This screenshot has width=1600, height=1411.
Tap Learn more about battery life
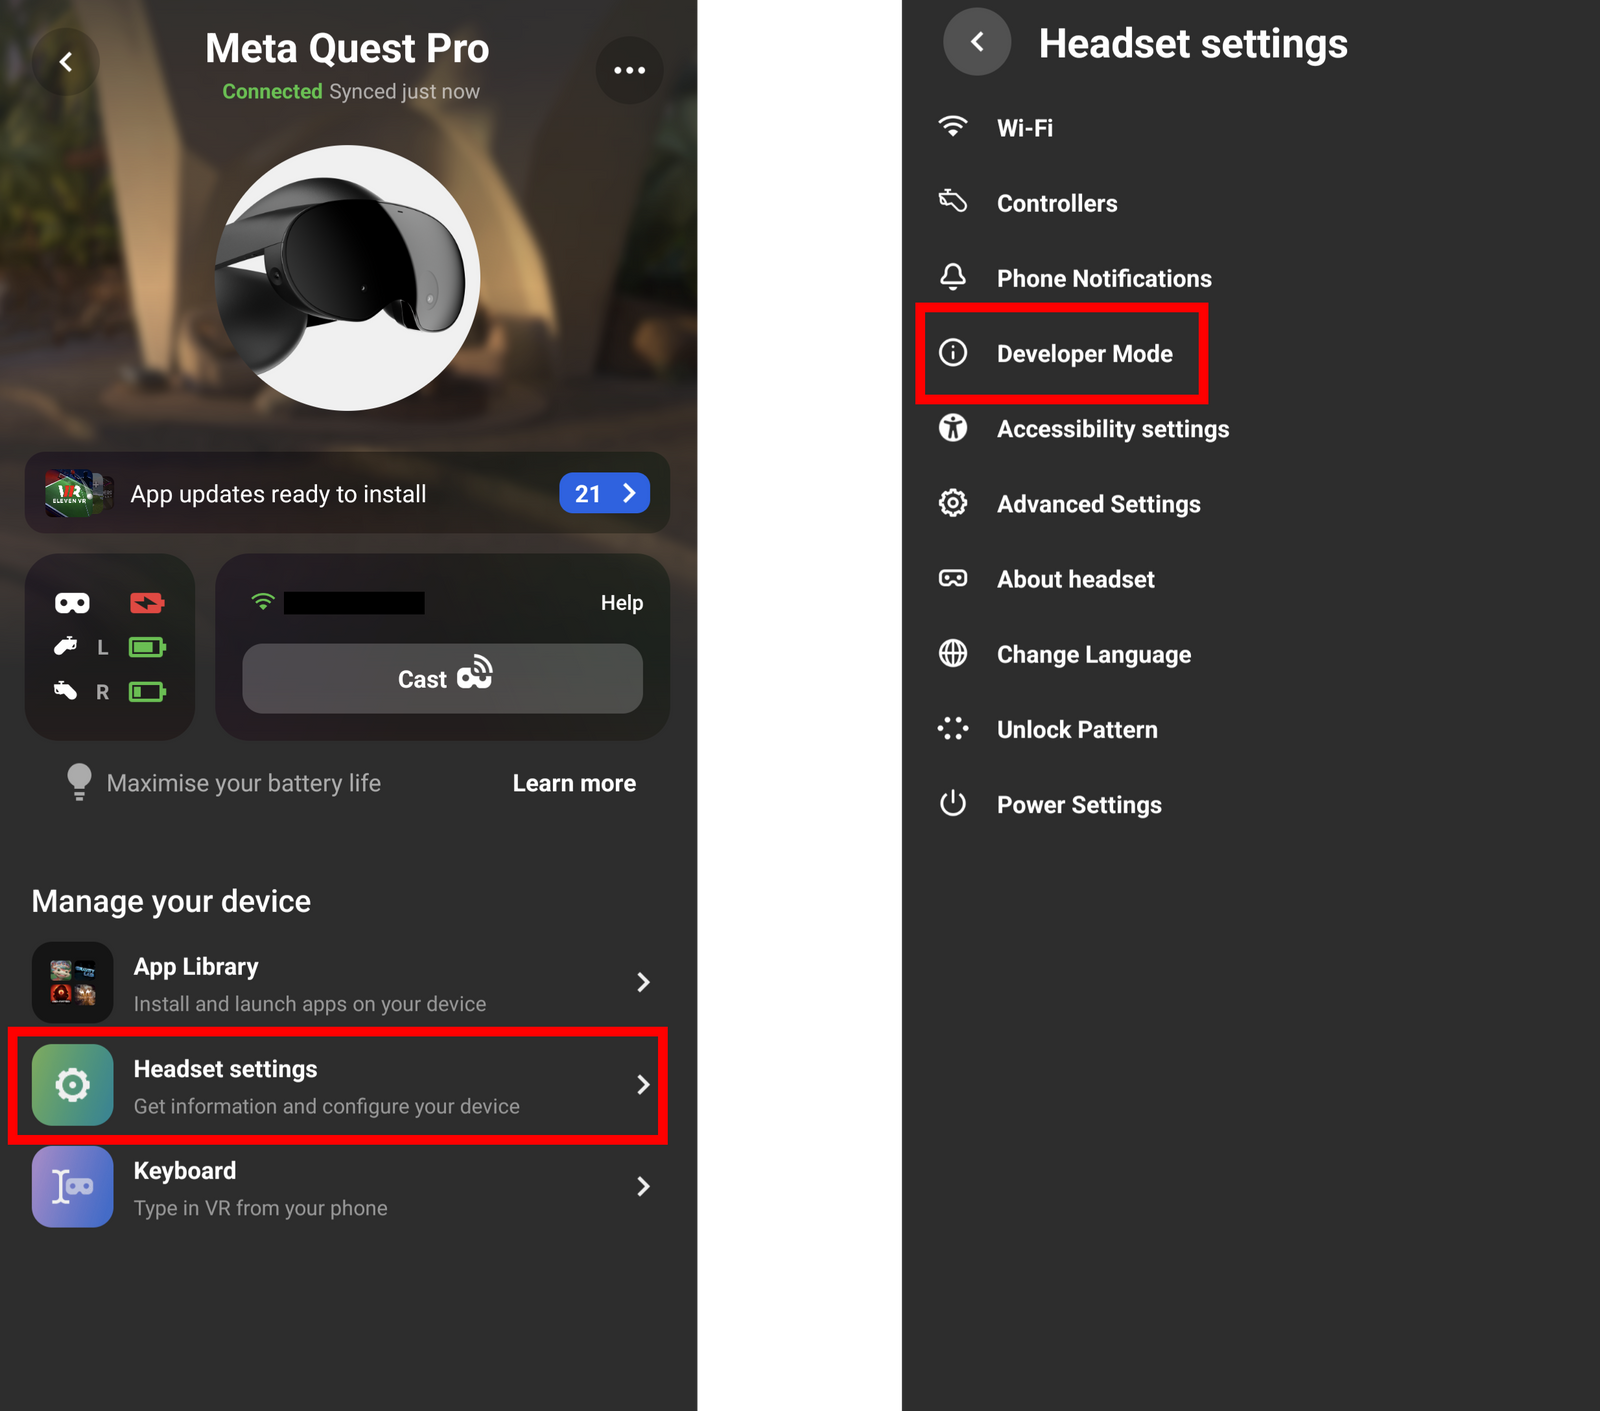coord(574,783)
